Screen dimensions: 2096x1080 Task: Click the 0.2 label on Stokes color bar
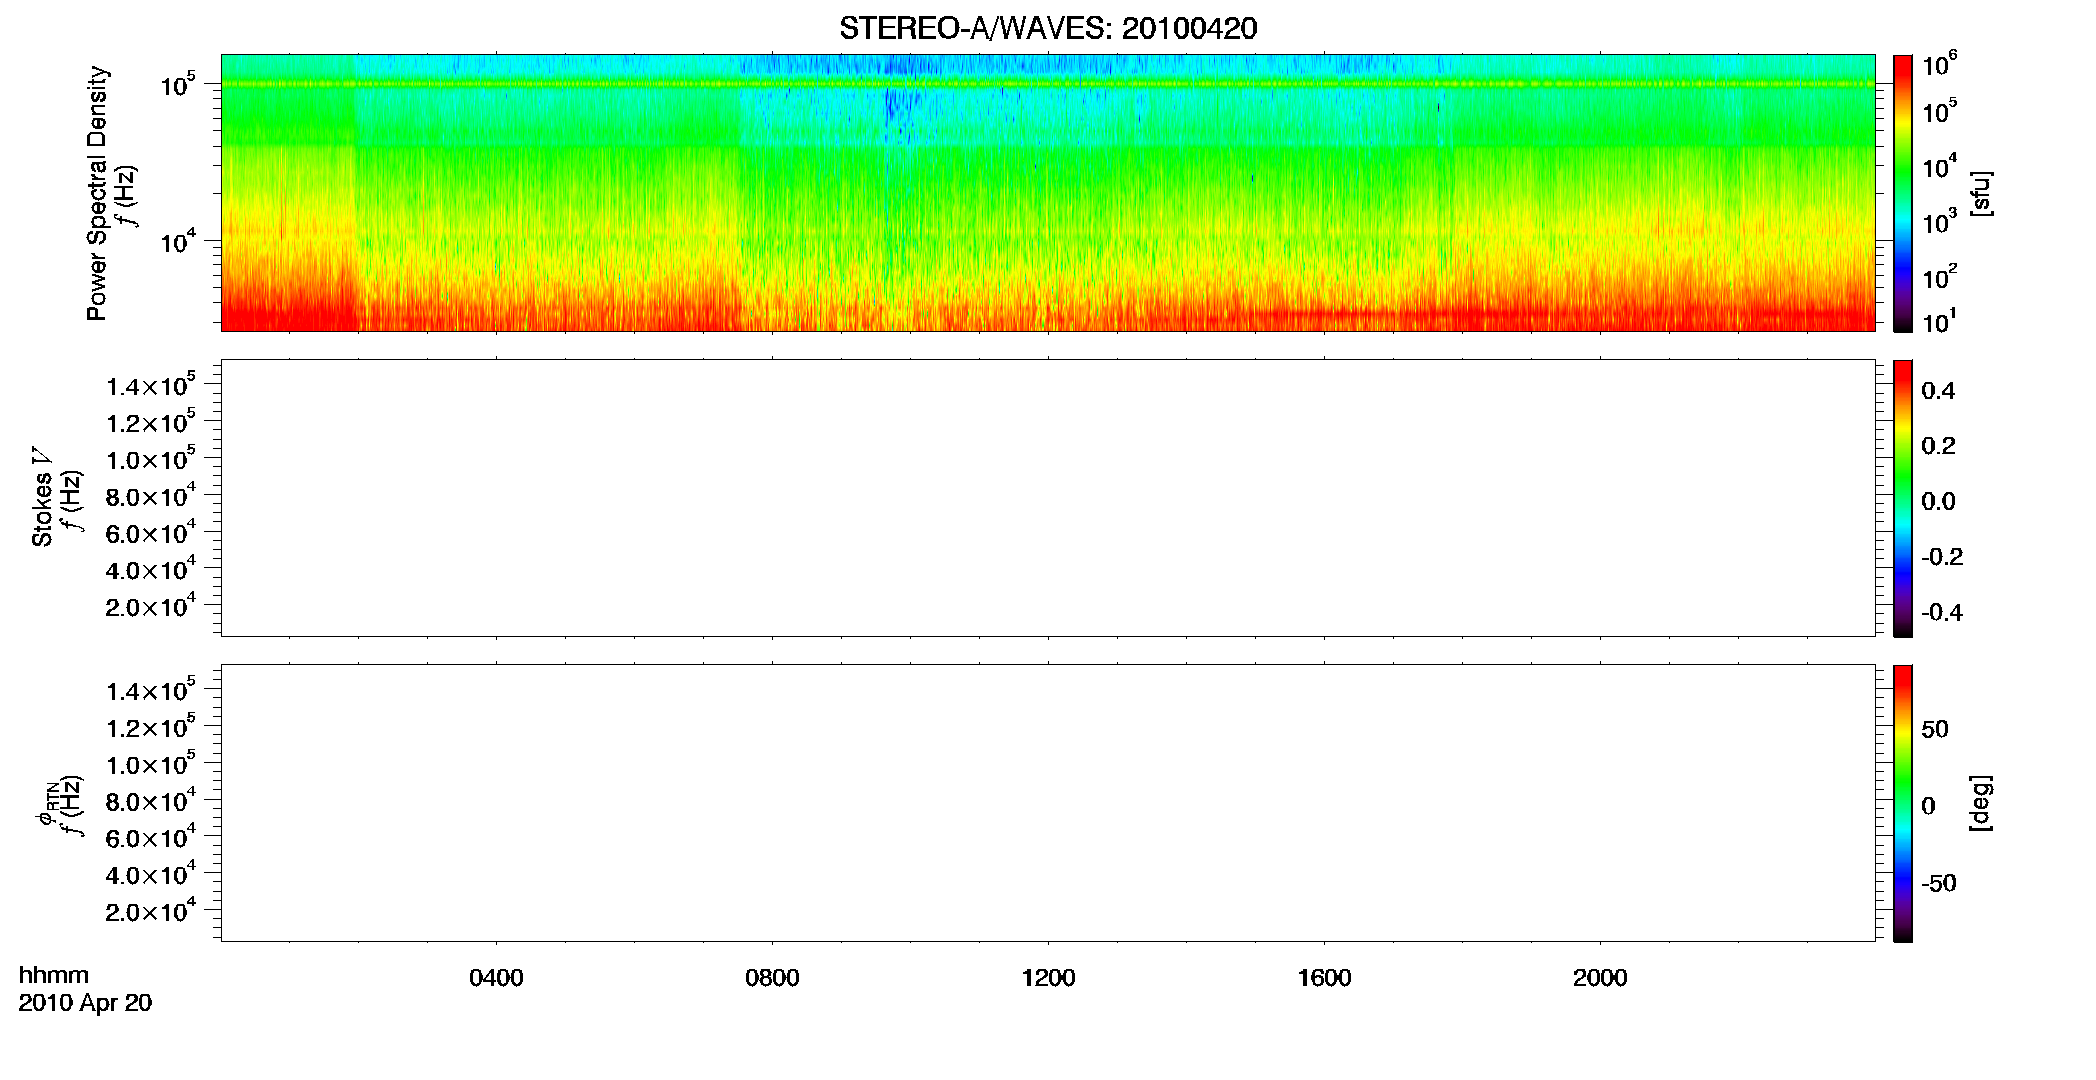tap(1938, 446)
